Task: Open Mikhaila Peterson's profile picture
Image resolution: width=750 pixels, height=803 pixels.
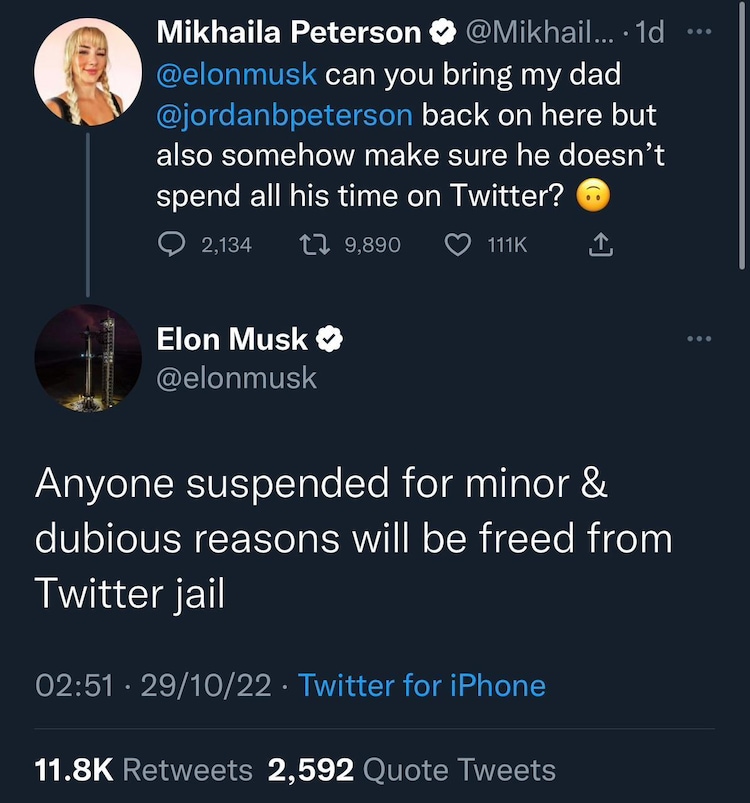Action: 88,71
